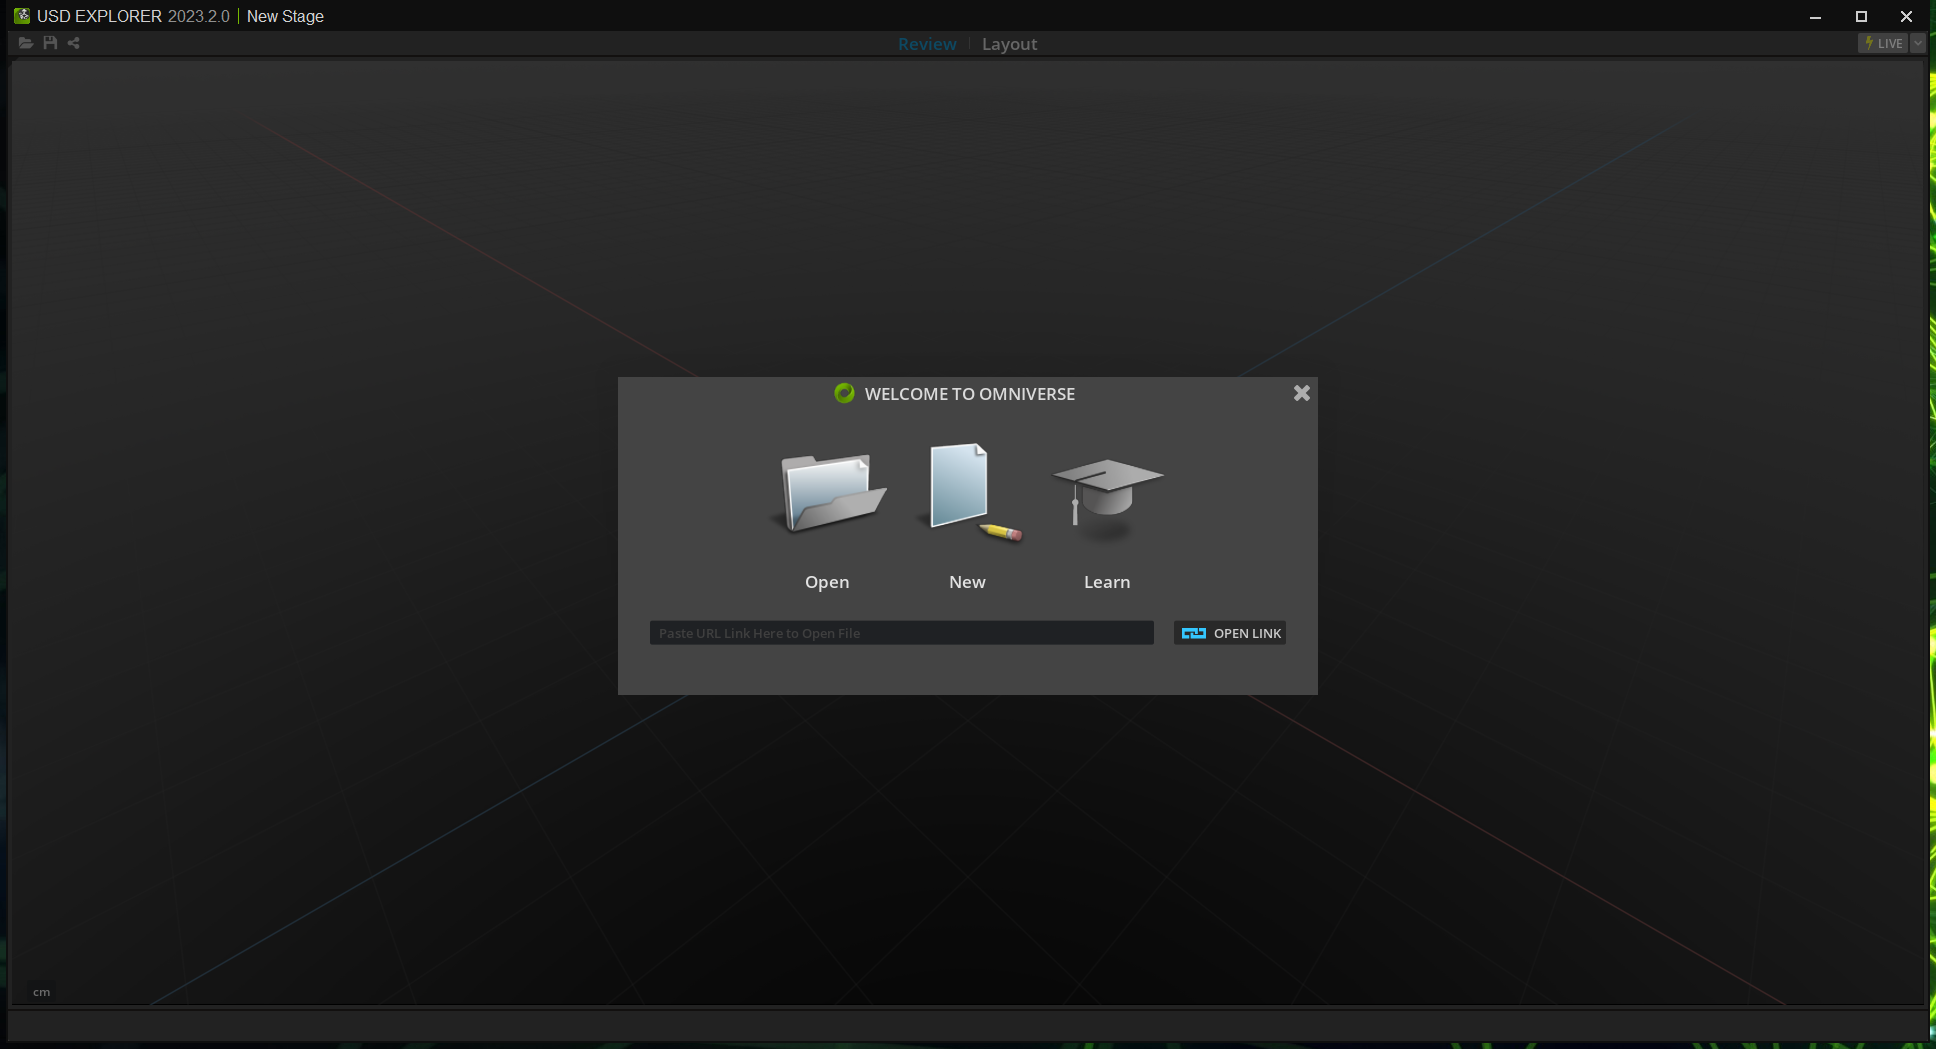Click into the Paste URL Link field

tap(901, 633)
